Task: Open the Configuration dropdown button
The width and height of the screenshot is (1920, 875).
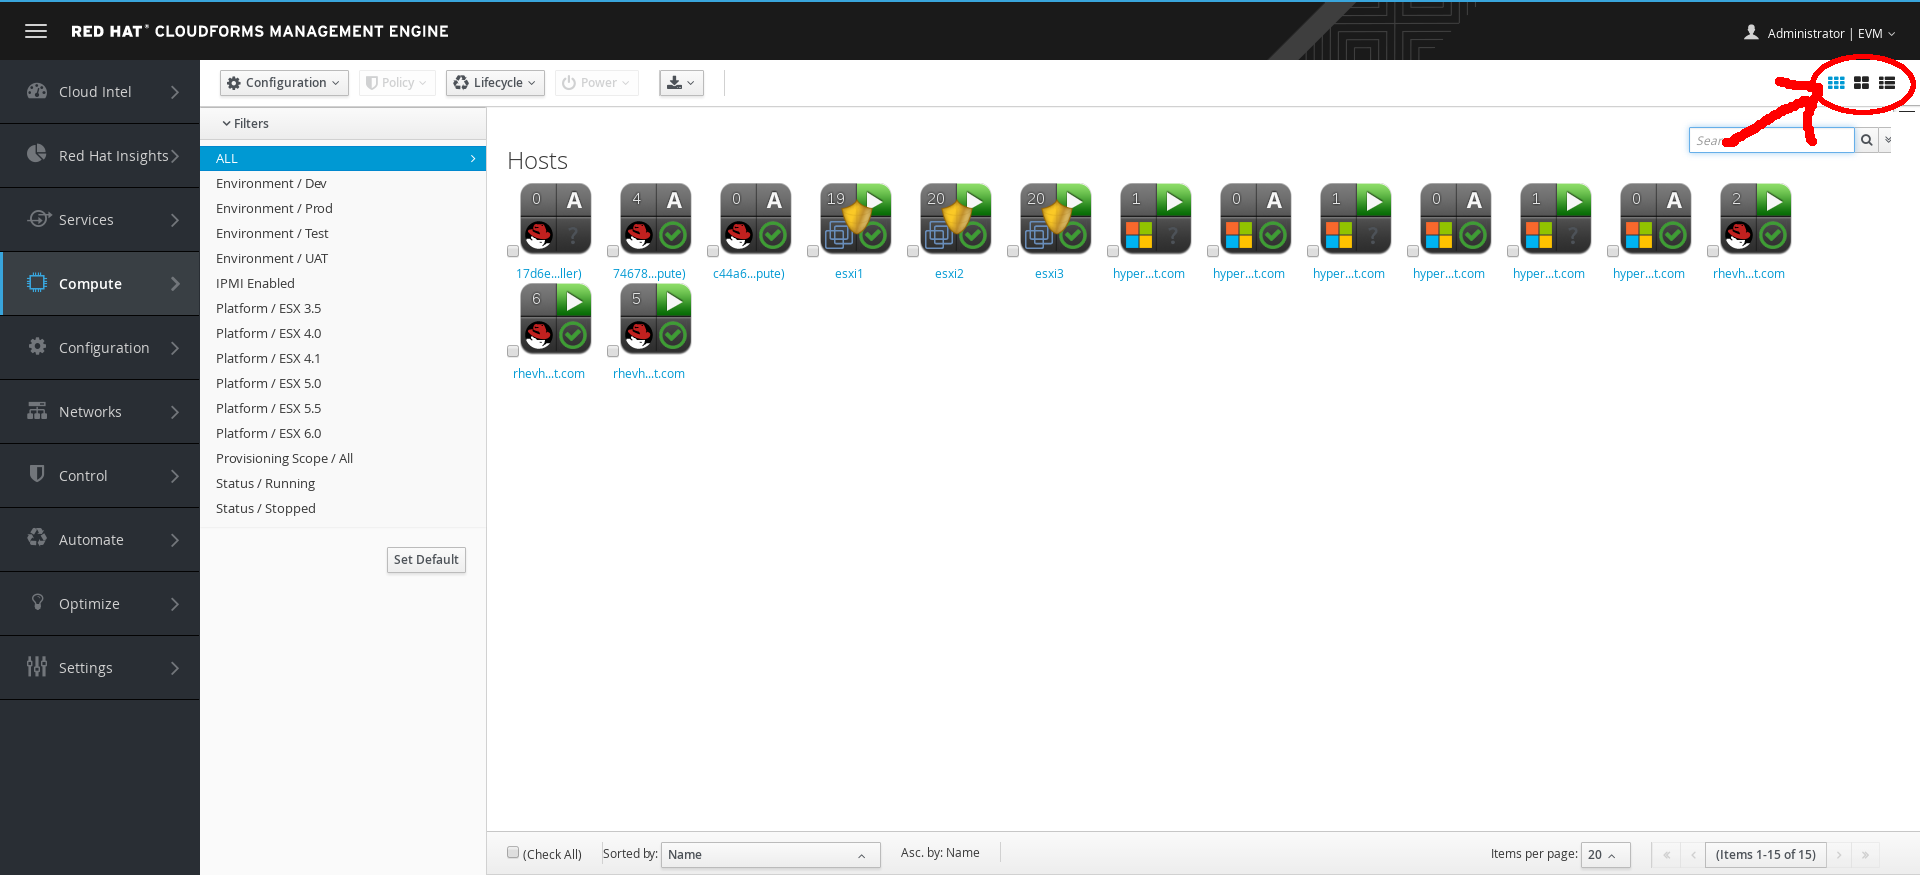Action: 284,83
